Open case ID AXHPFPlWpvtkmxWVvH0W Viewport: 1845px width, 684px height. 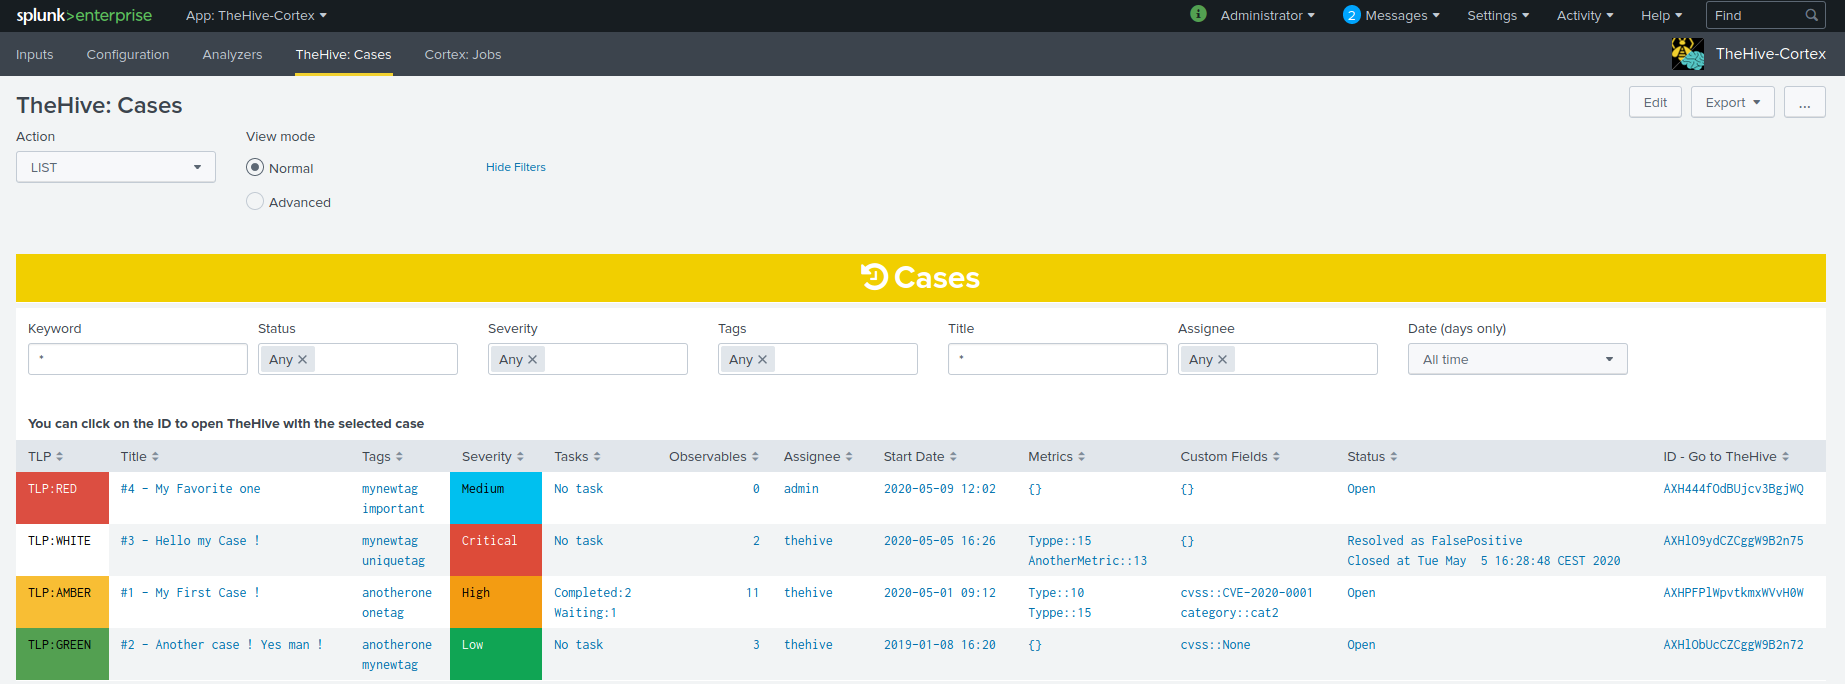[x=1733, y=593]
